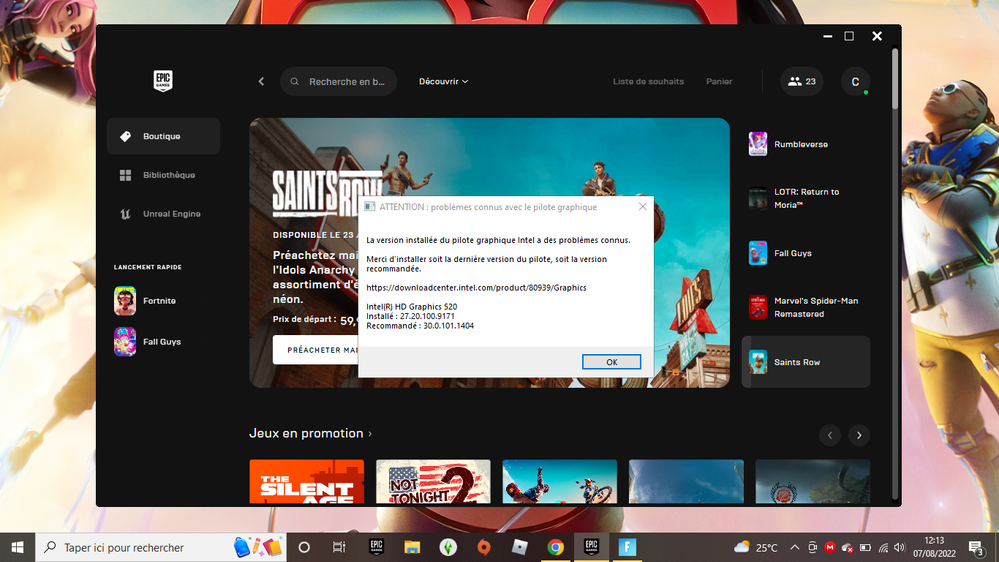Expand the Découvrir dropdown
The width and height of the screenshot is (999, 562).
tap(443, 82)
